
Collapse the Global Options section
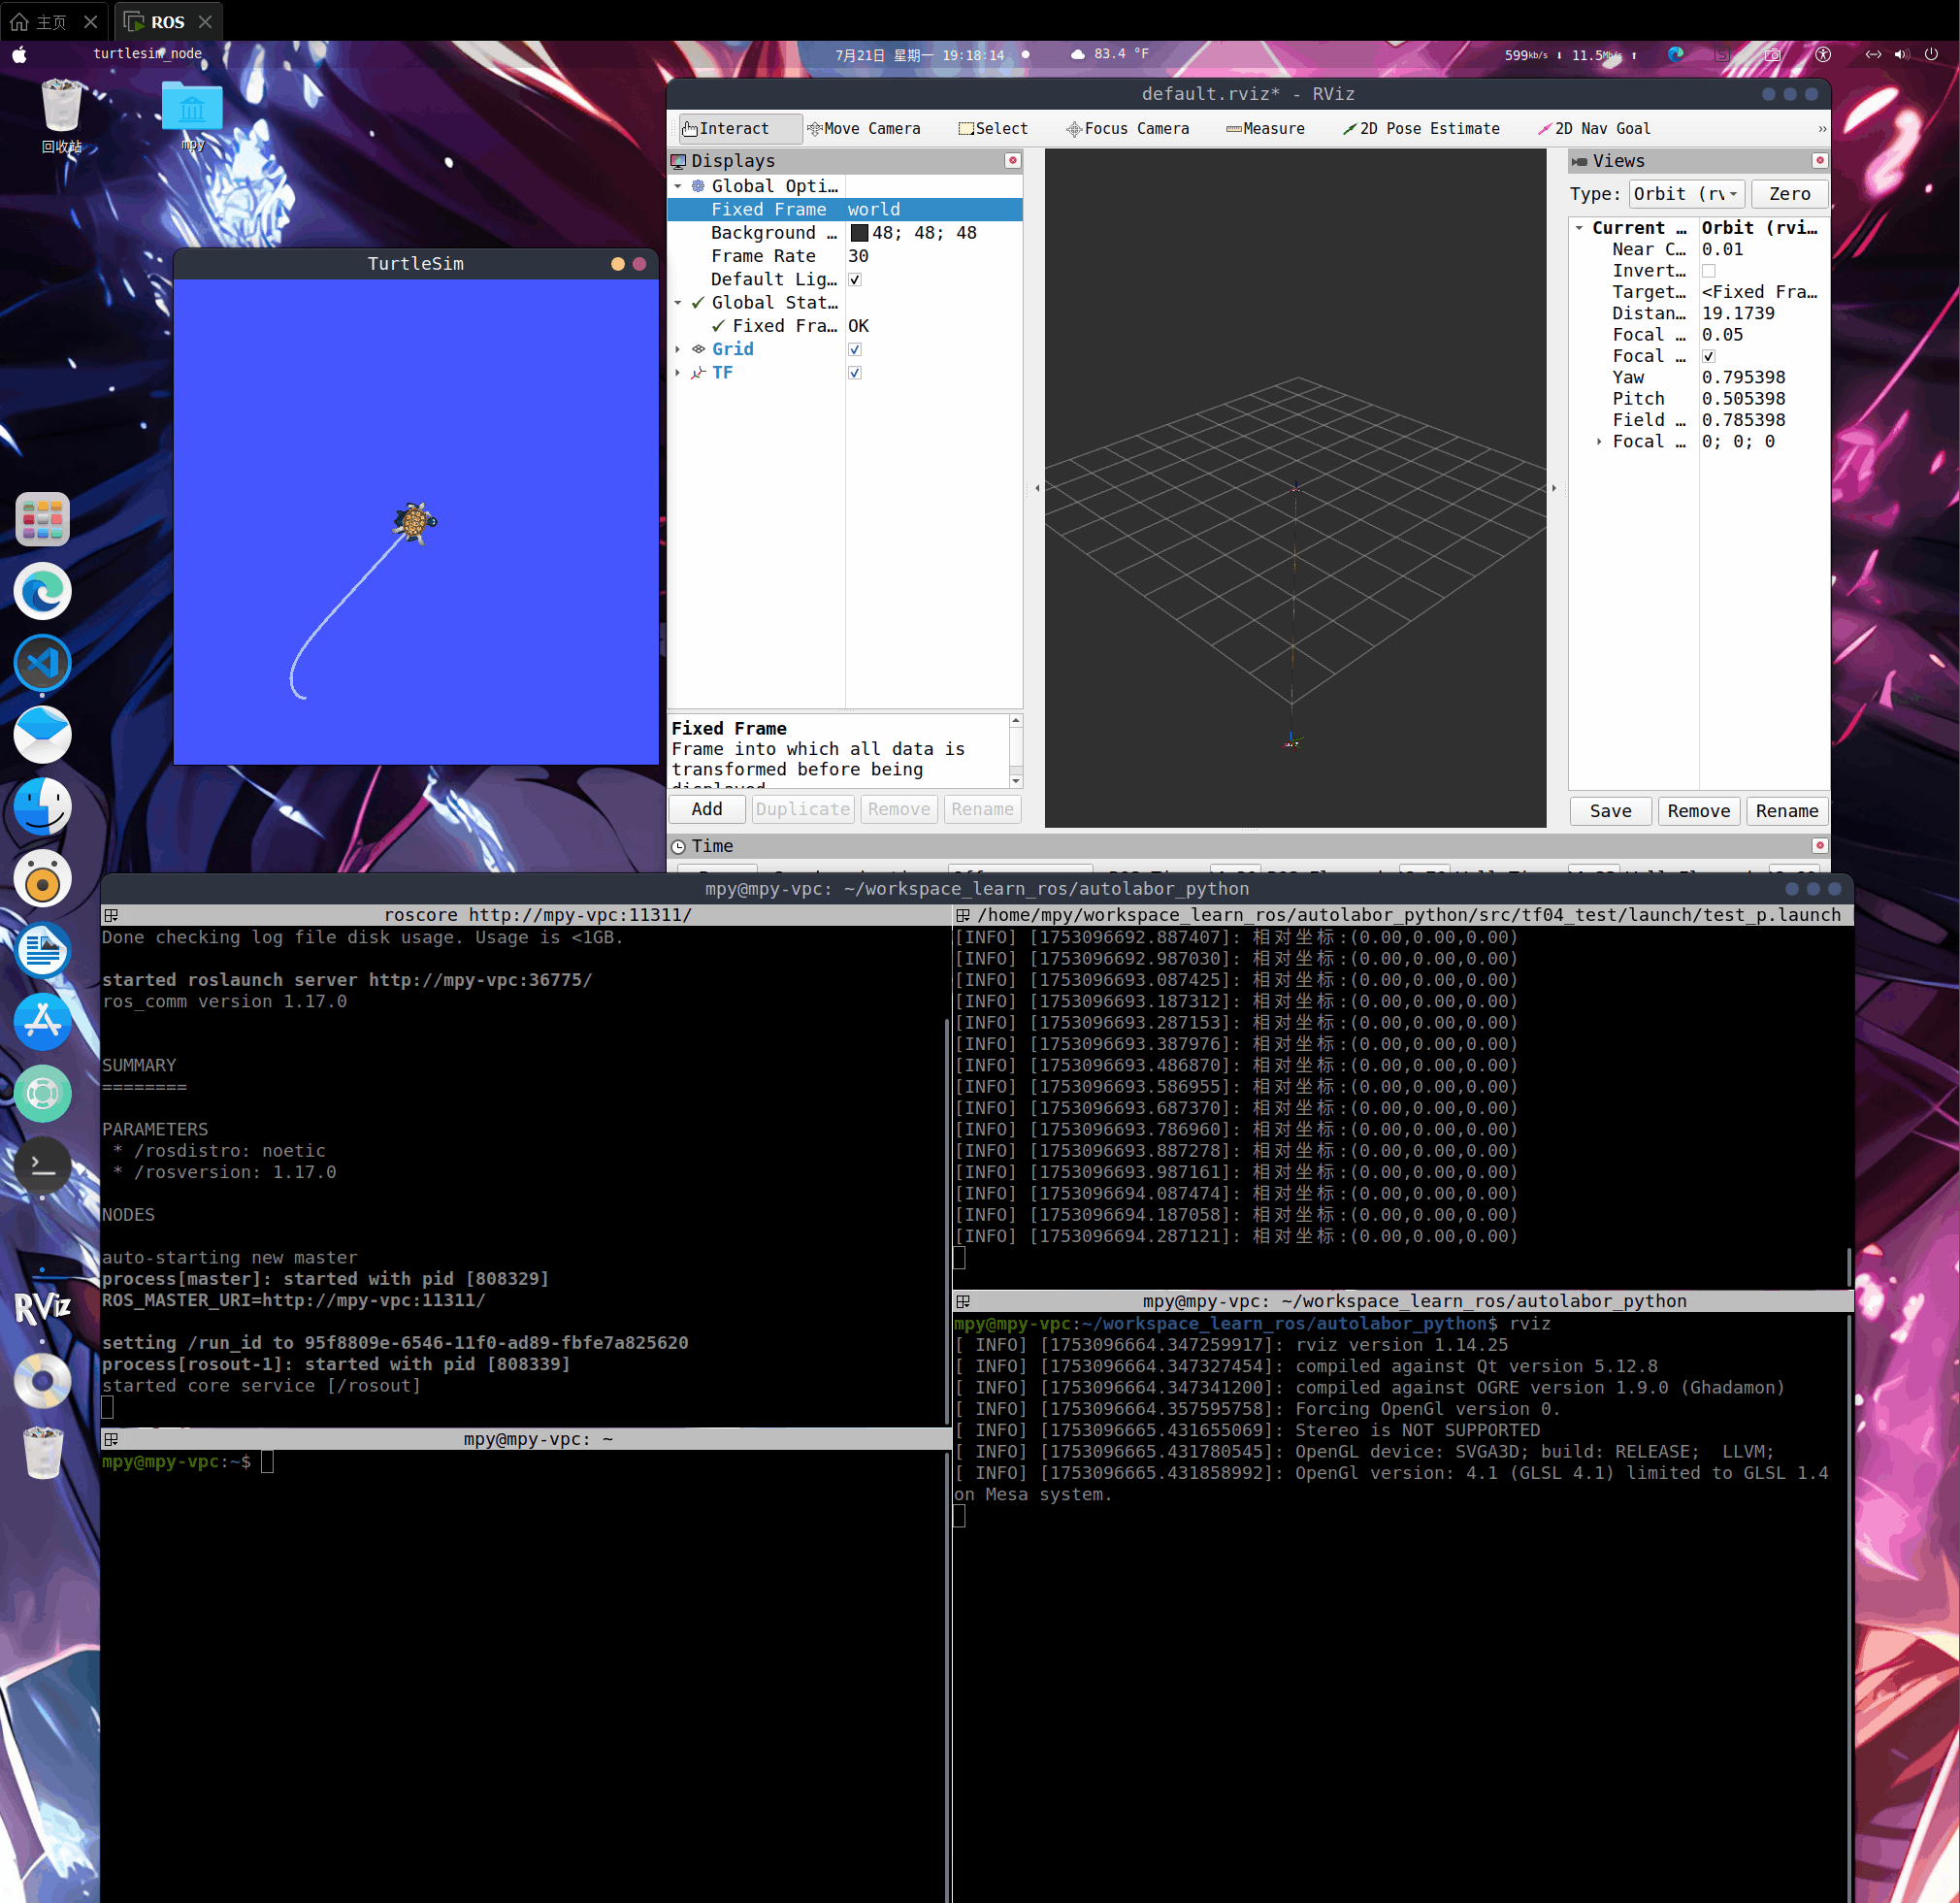678,186
